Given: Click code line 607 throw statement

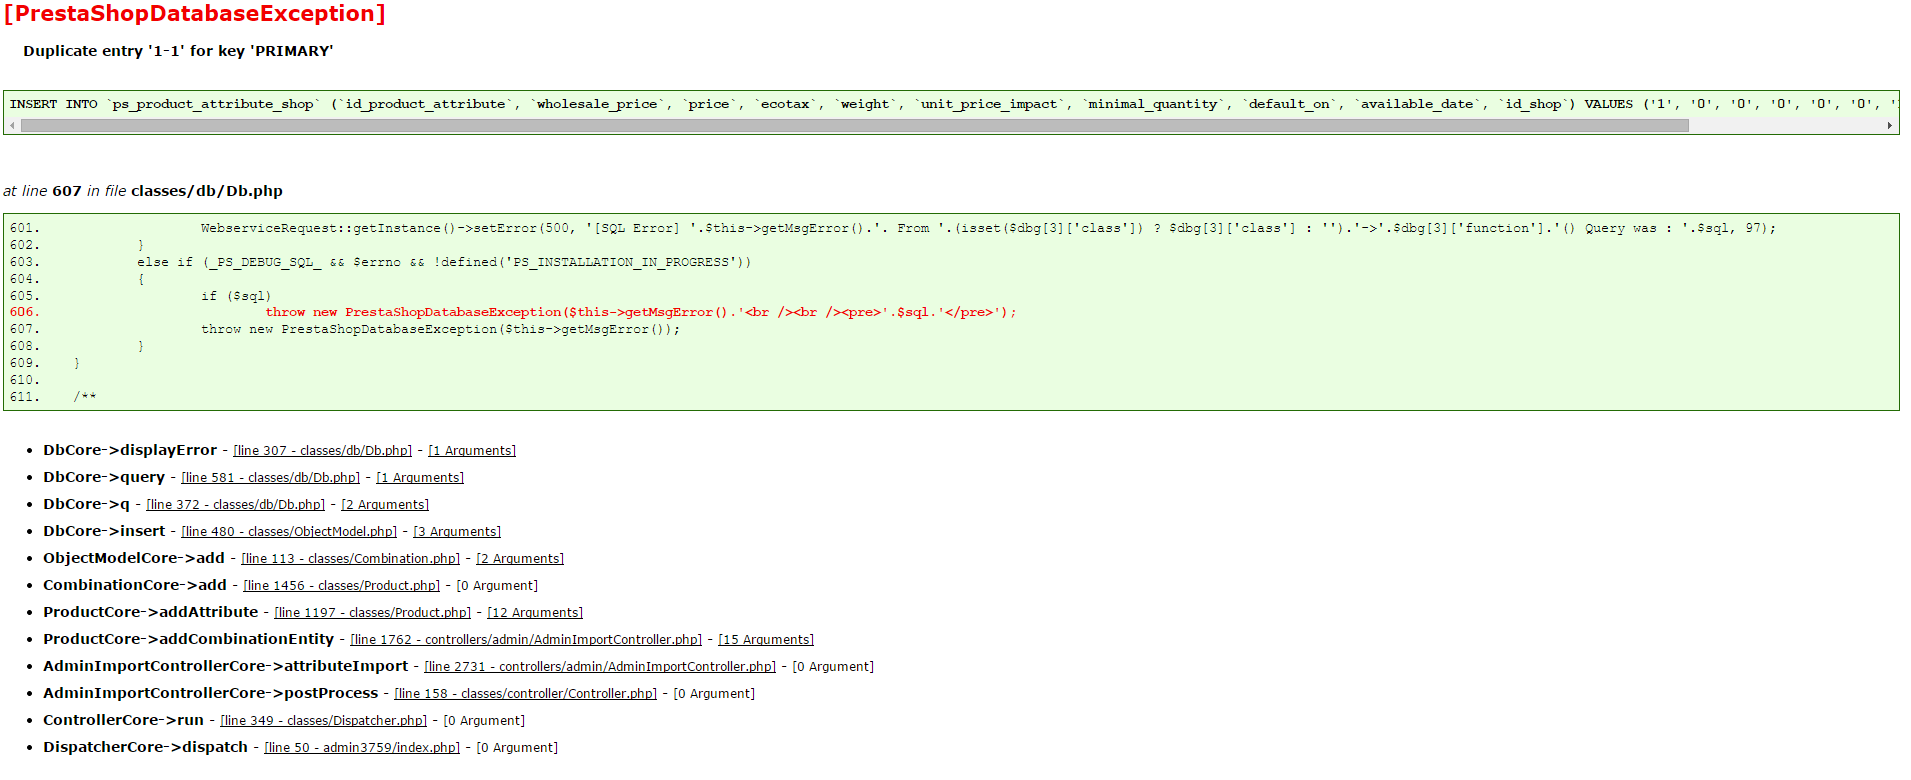Looking at the screenshot, I should tap(440, 330).
